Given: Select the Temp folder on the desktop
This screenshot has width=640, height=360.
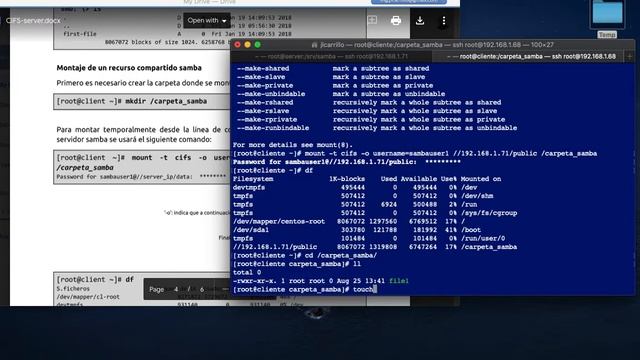Looking at the screenshot, I should [607, 14].
